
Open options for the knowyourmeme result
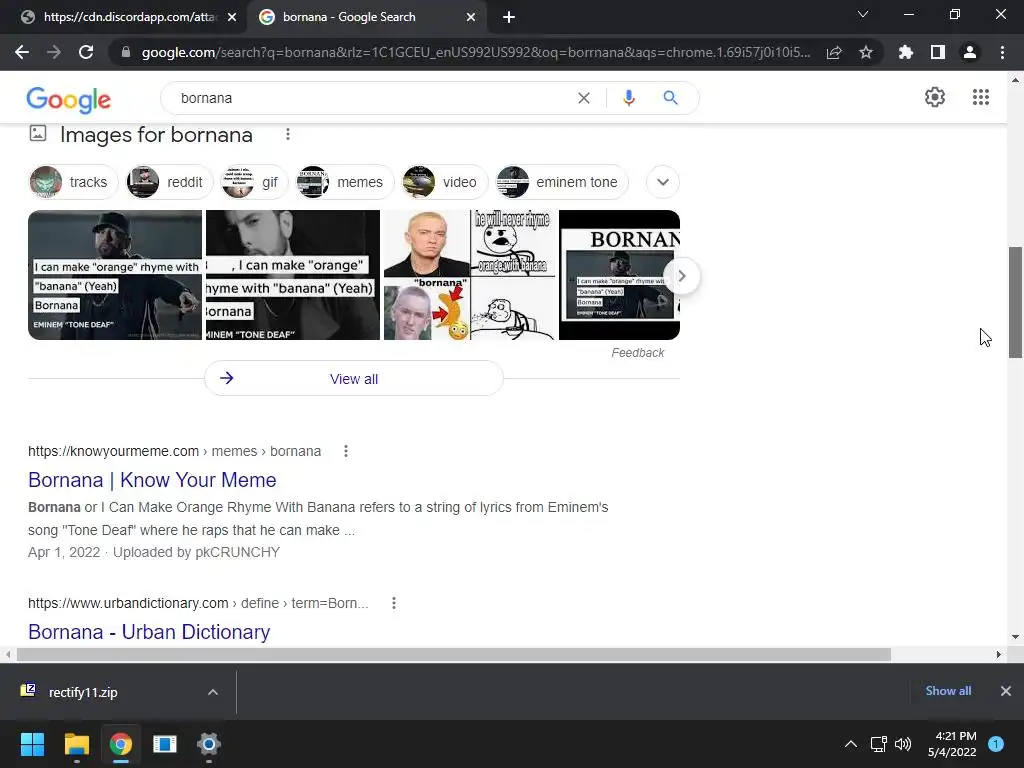click(x=345, y=451)
